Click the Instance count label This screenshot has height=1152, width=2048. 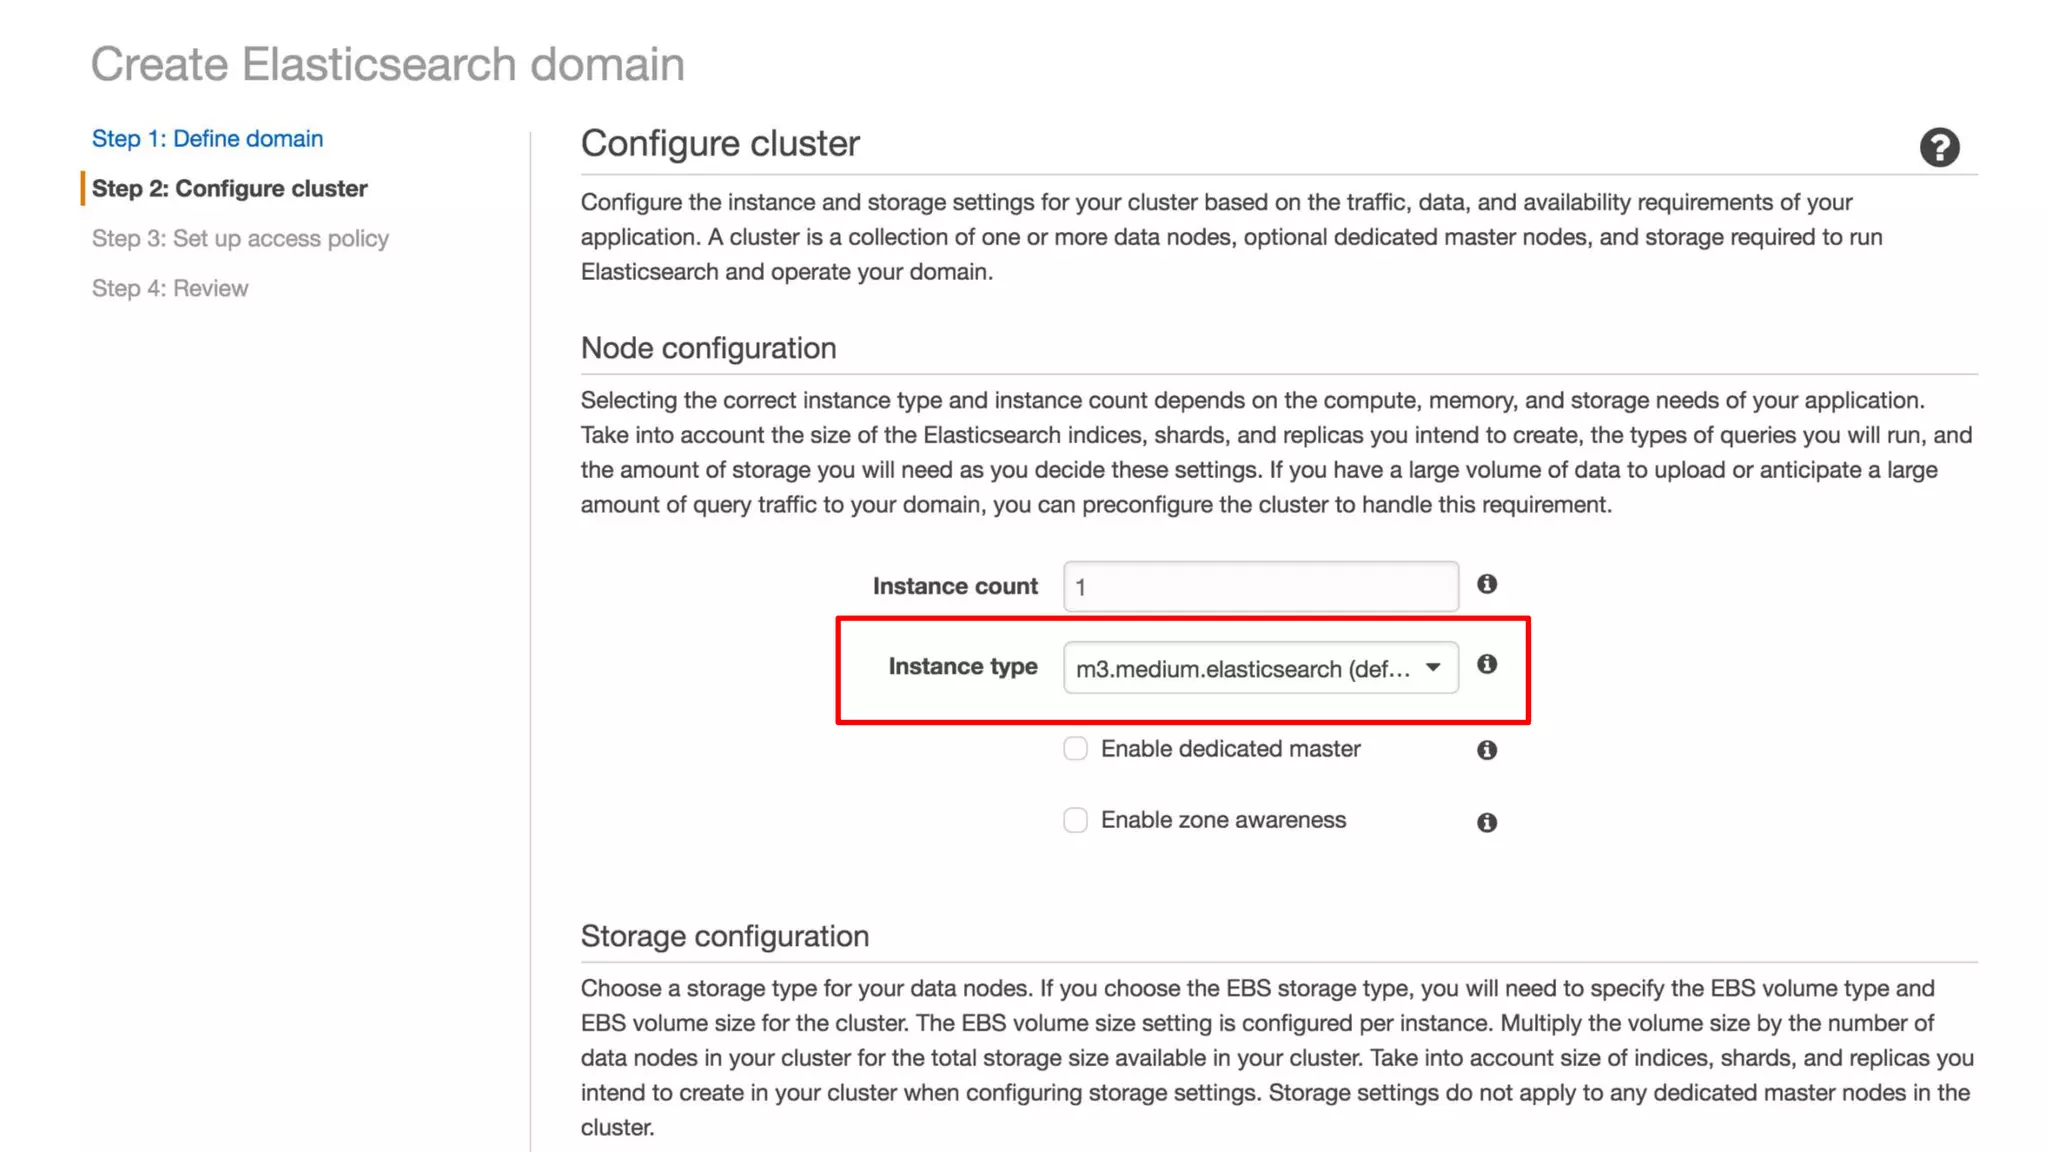click(x=954, y=586)
